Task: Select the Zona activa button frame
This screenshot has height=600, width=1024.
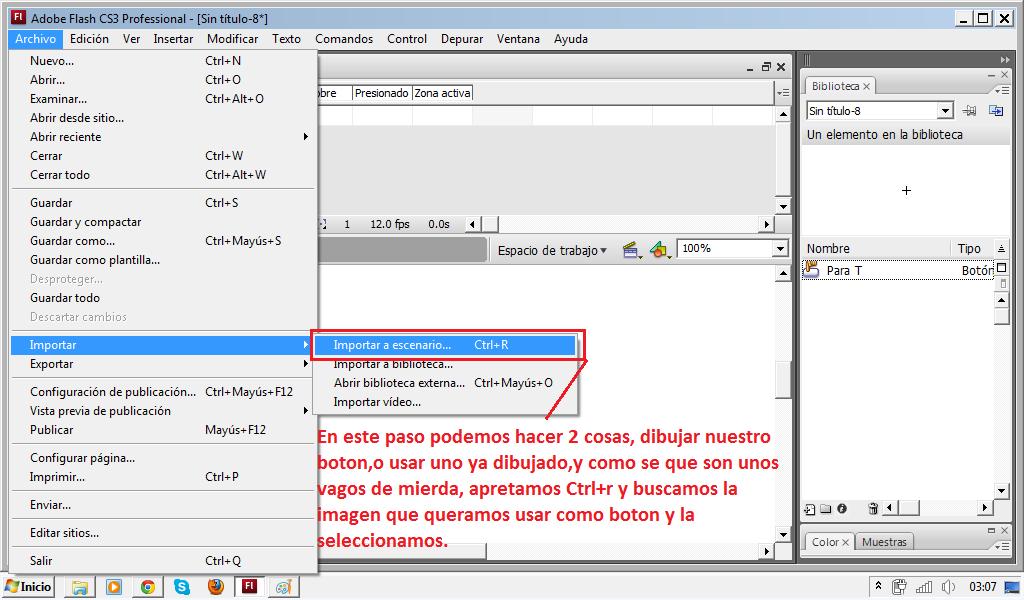Action: pyautogui.click(x=442, y=93)
